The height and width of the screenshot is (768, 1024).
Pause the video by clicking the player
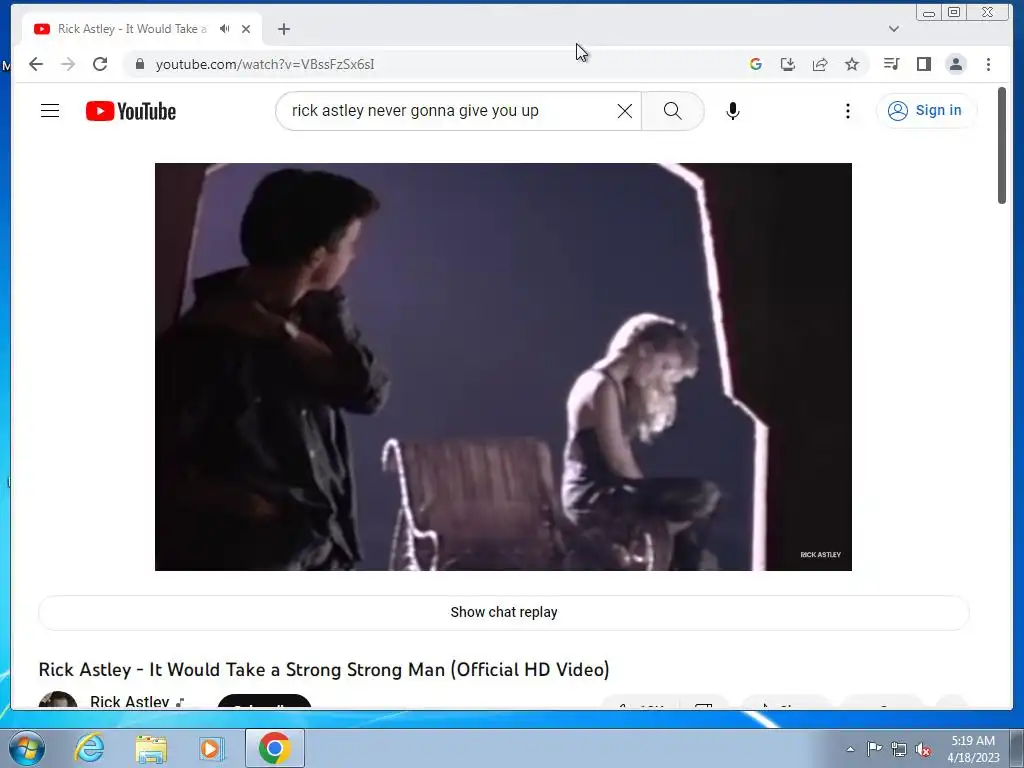(503, 366)
